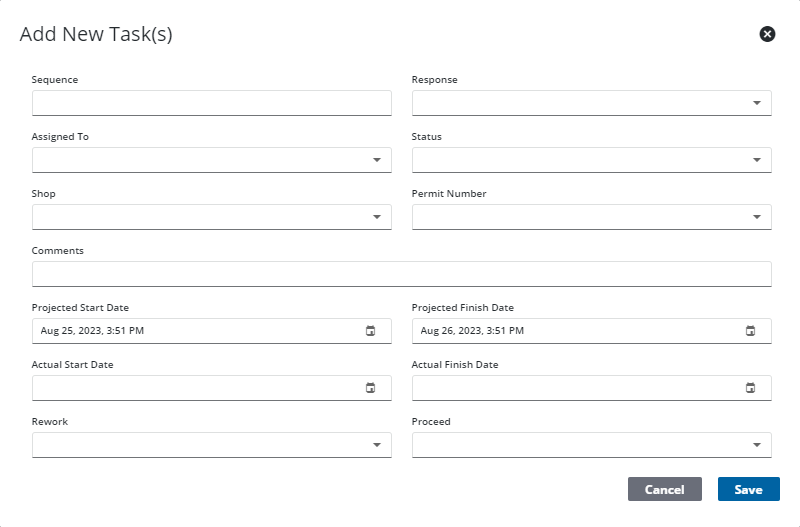Image resolution: width=800 pixels, height=527 pixels.
Task: Open the Status dropdown list
Action: (x=756, y=160)
